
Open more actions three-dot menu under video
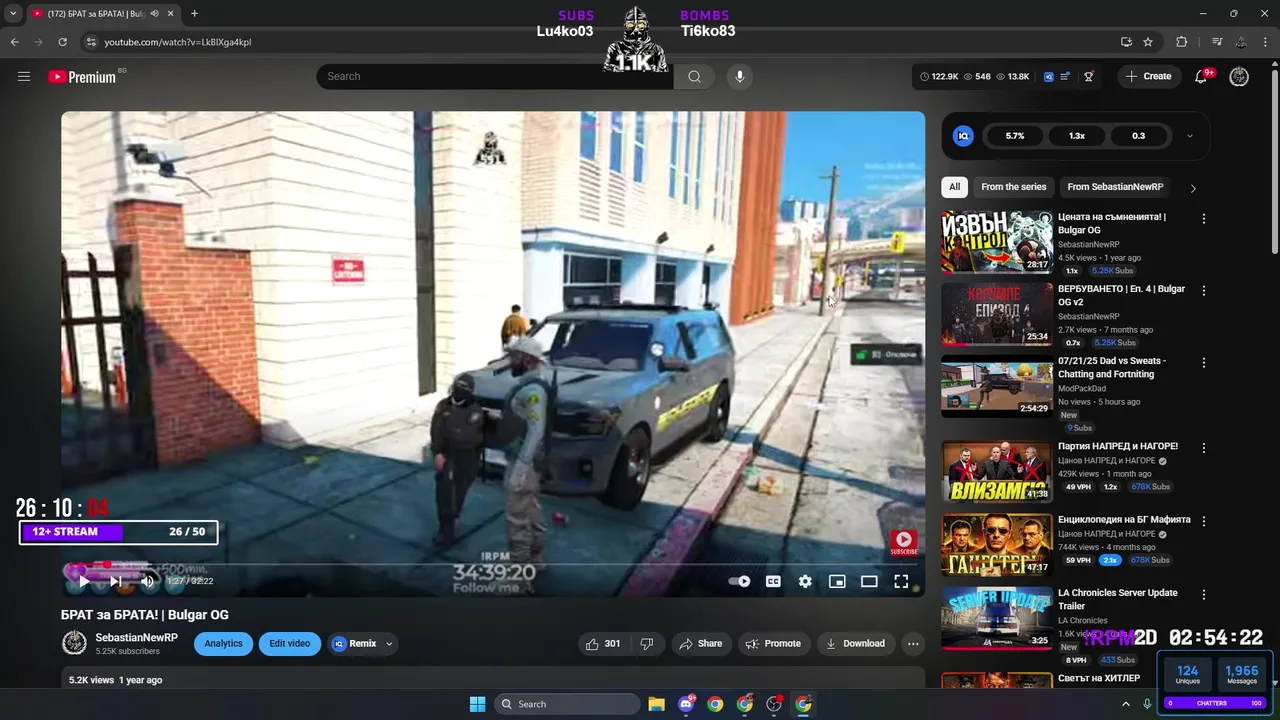click(913, 644)
